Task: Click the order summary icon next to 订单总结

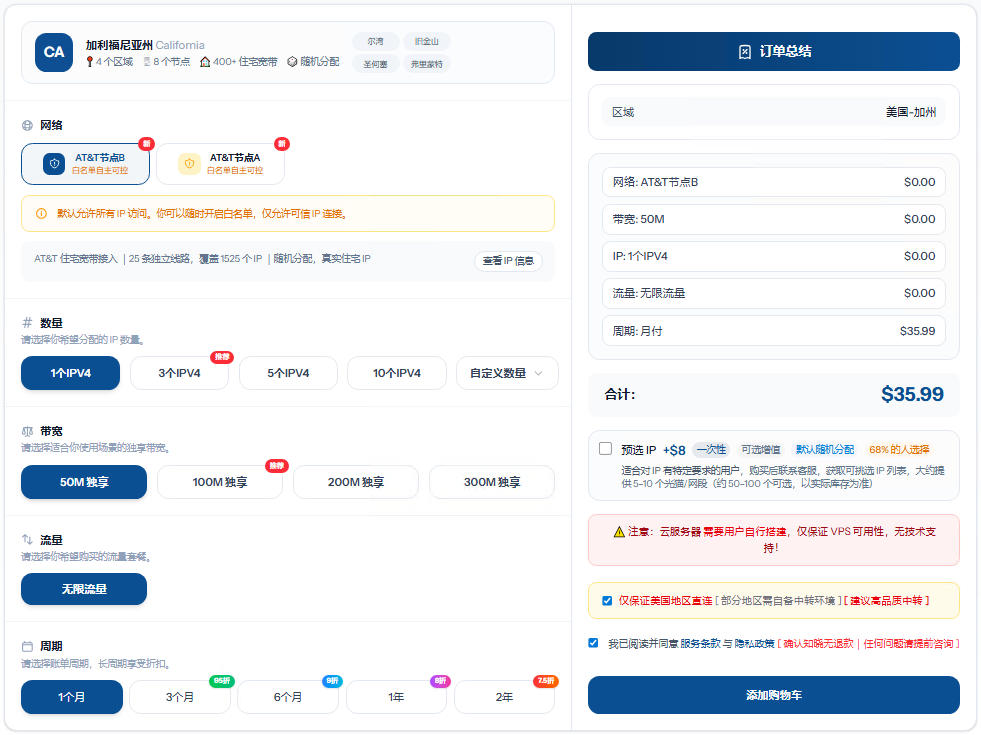Action: click(x=744, y=52)
